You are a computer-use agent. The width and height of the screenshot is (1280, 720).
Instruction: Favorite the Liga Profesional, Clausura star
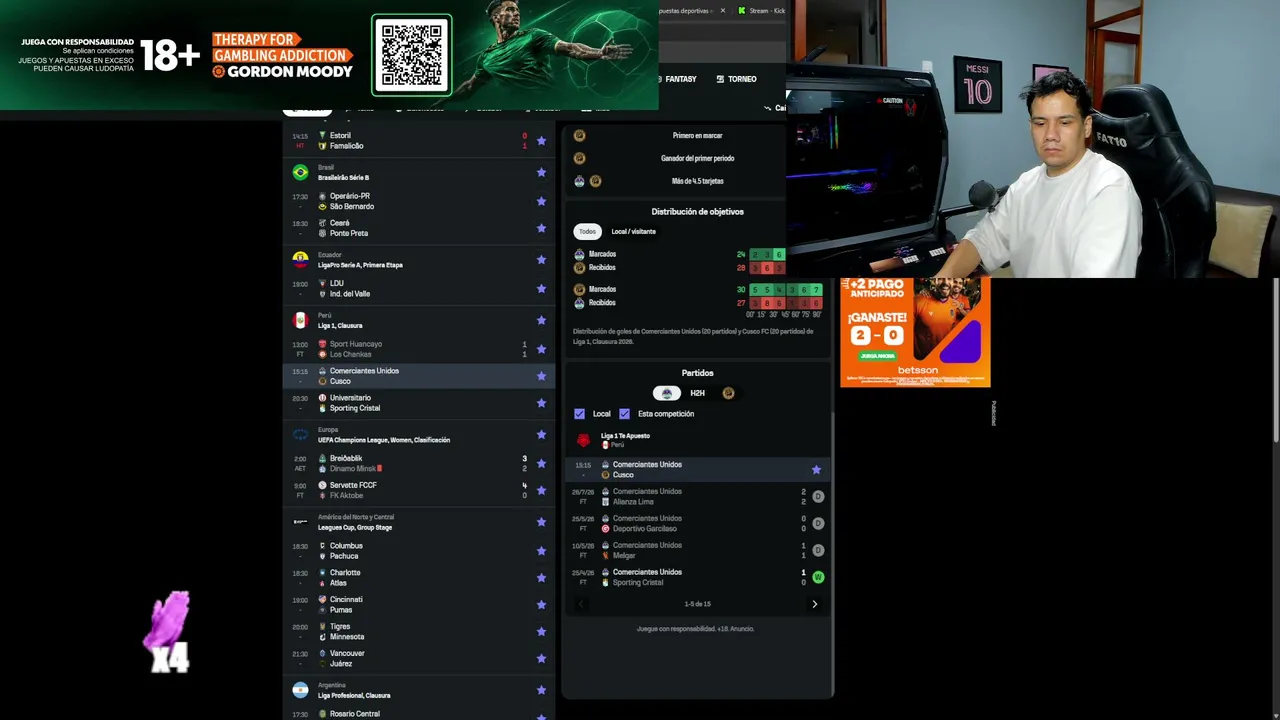541,690
